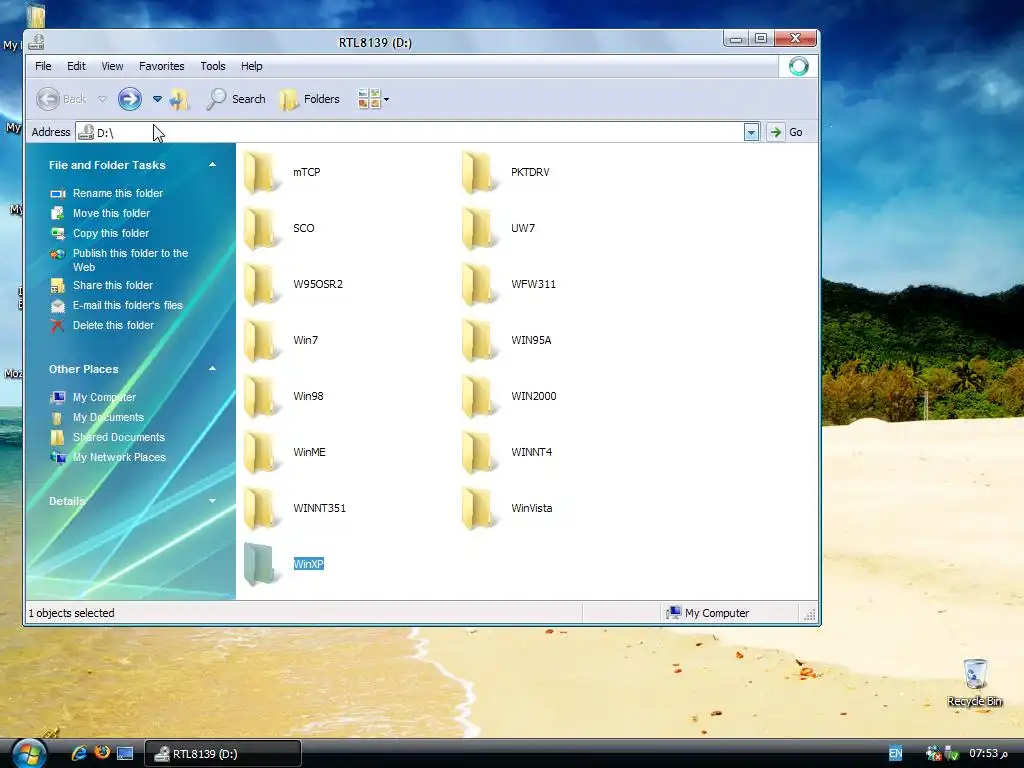Expand the Details section
Image resolution: width=1024 pixels, height=768 pixels.
[212, 501]
